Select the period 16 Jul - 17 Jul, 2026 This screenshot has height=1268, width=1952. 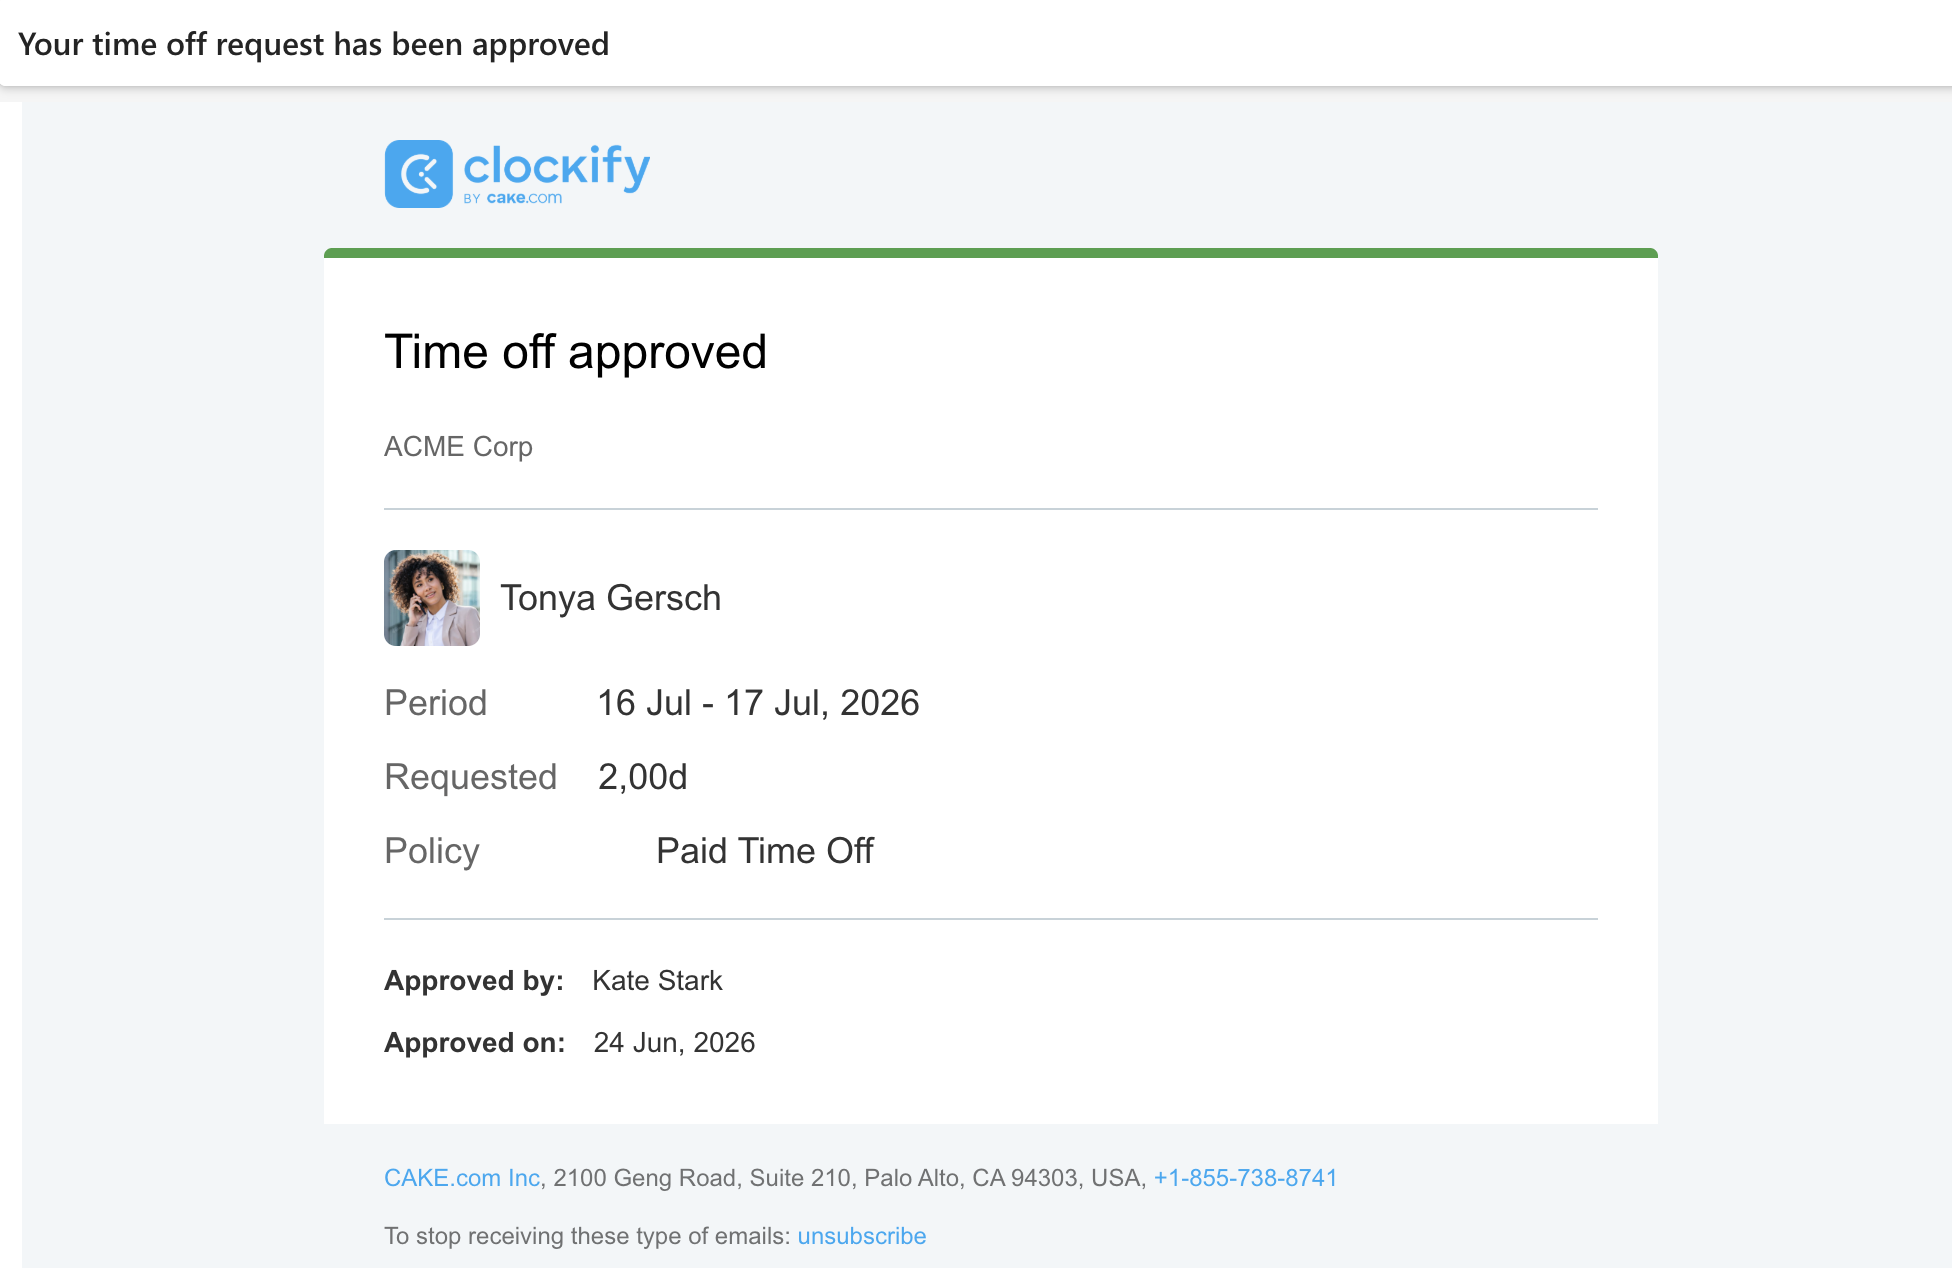(759, 703)
